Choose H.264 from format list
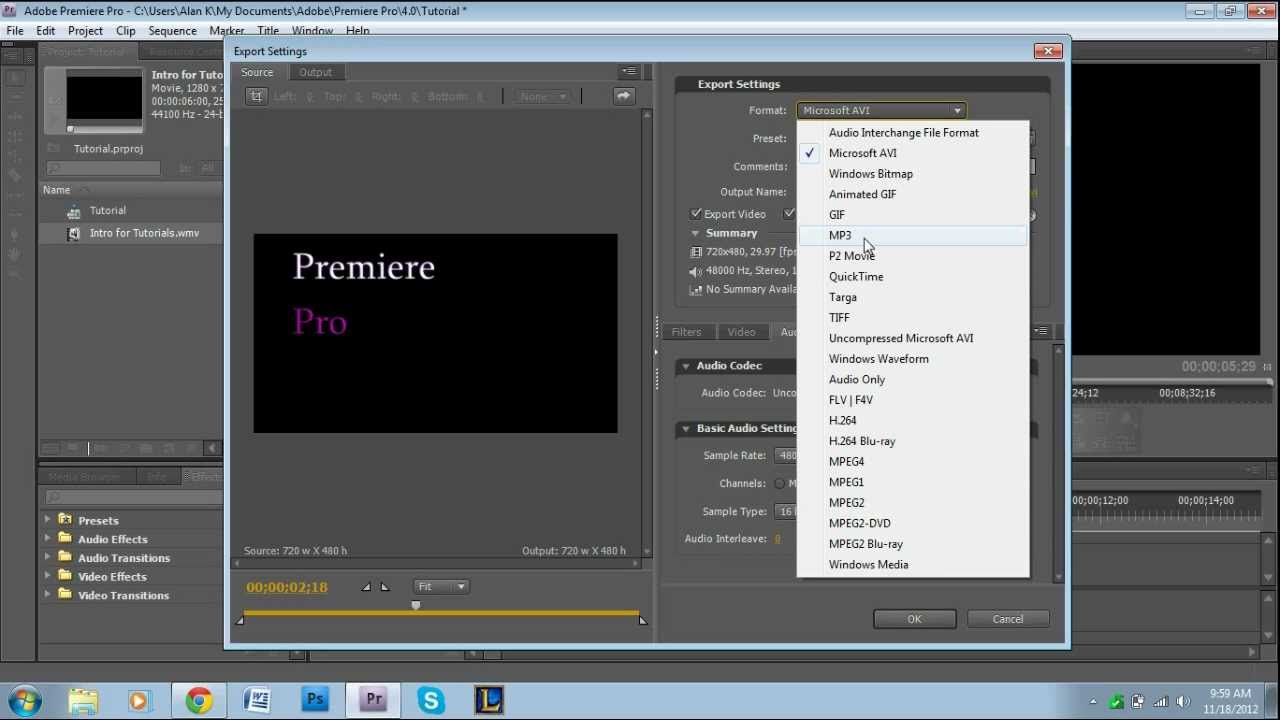 coord(913,421)
